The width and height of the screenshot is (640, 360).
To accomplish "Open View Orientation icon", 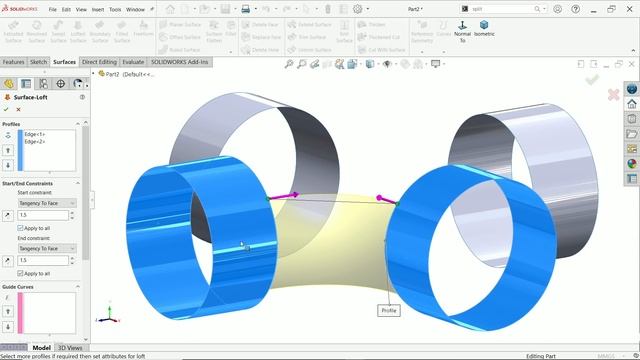I will click(352, 64).
